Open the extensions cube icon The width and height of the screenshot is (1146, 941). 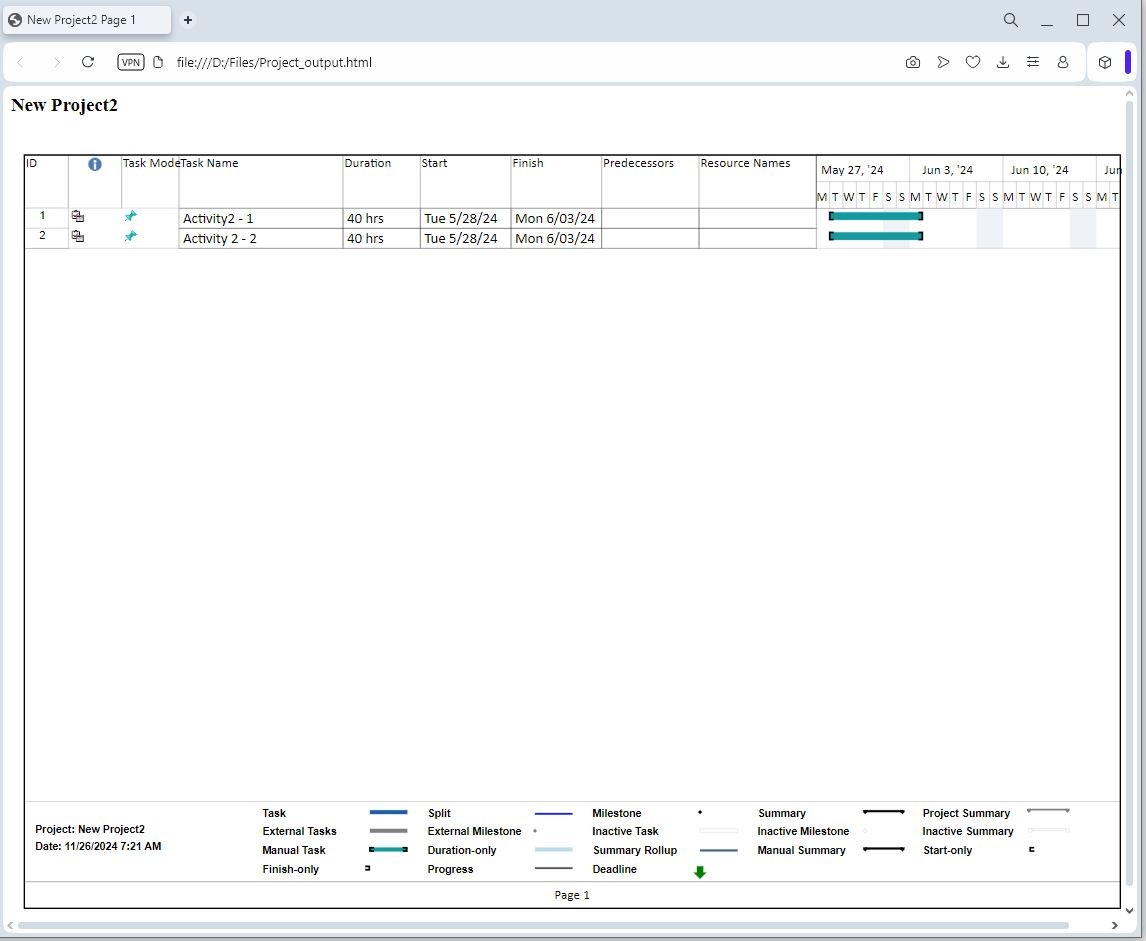click(1105, 62)
